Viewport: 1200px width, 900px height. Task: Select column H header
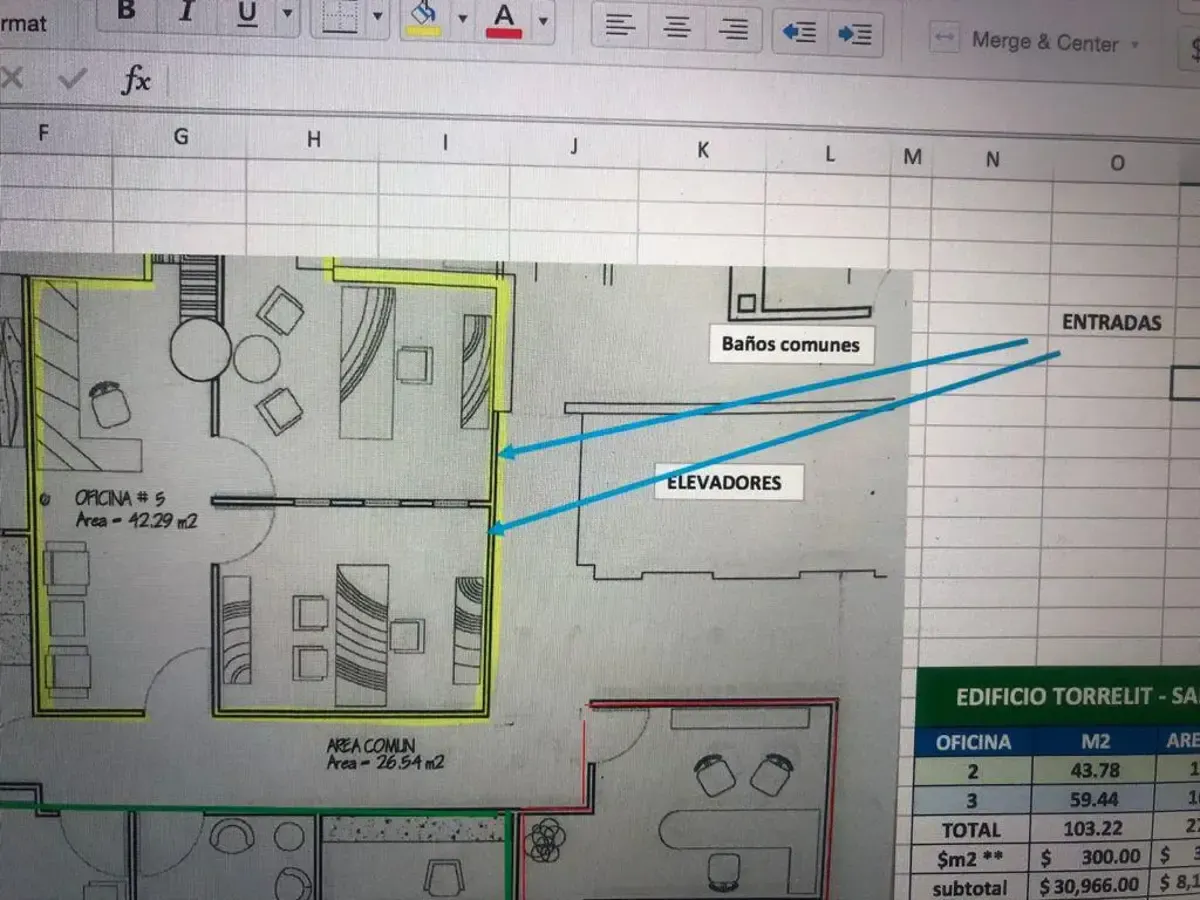pos(314,140)
